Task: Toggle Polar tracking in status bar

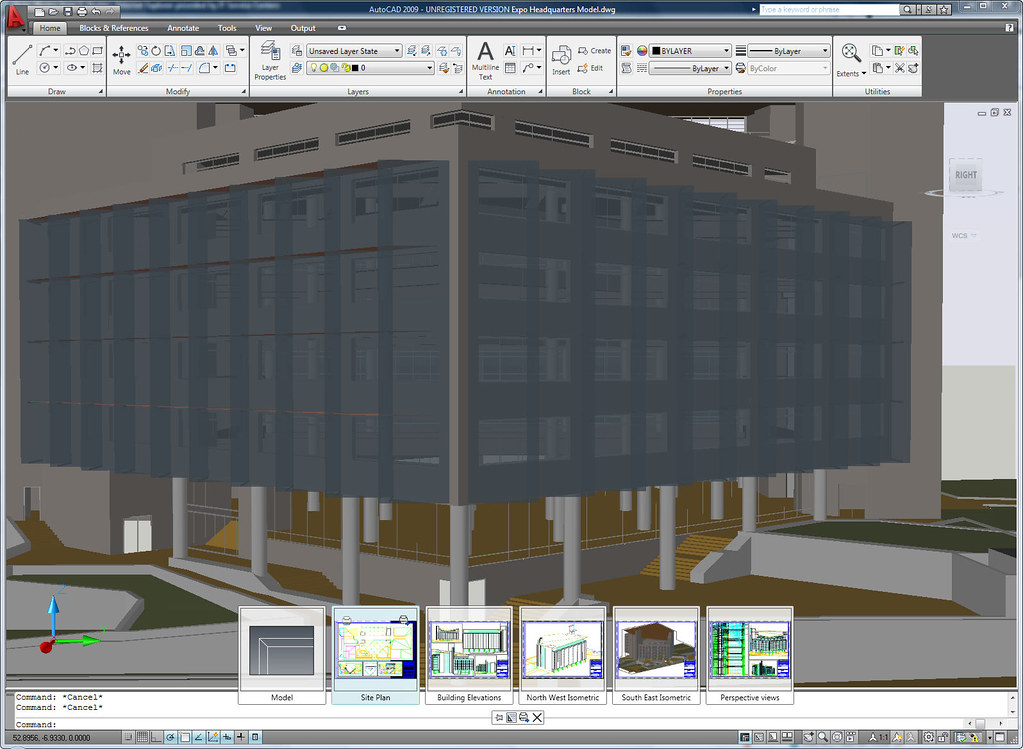Action: tap(170, 738)
